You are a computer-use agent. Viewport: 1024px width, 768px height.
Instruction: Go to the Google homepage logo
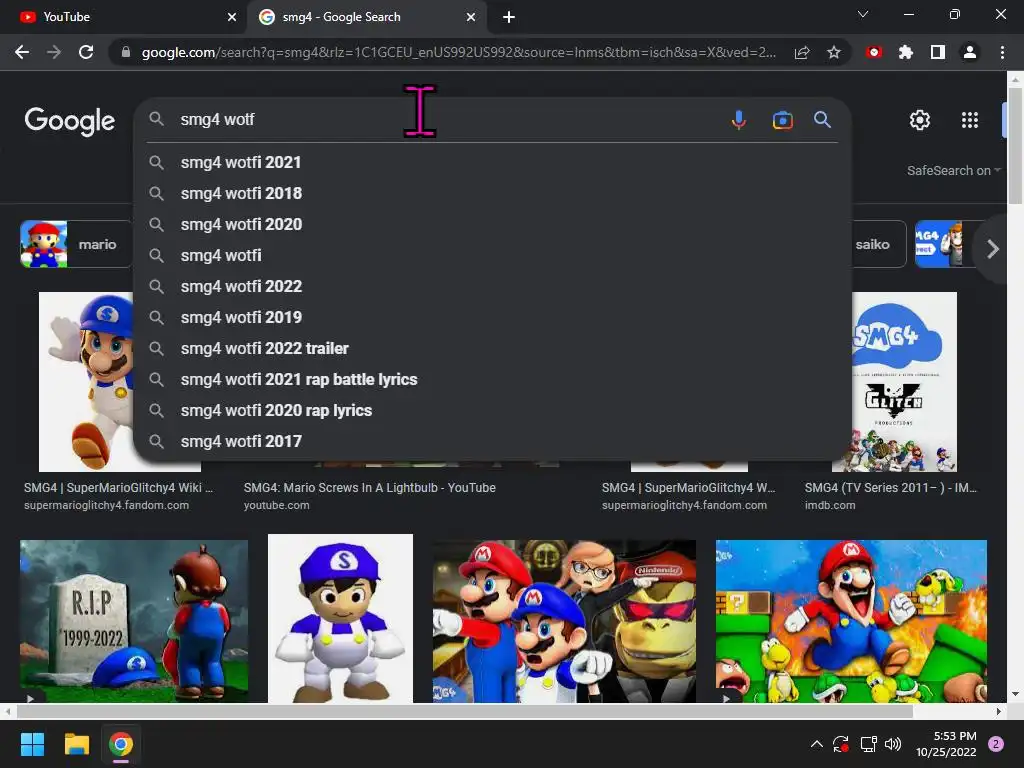[x=69, y=121]
